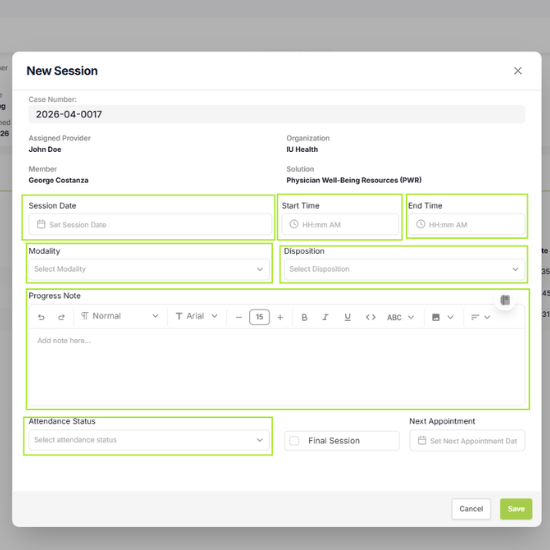Expand the attendance status dropdown

coord(149,440)
